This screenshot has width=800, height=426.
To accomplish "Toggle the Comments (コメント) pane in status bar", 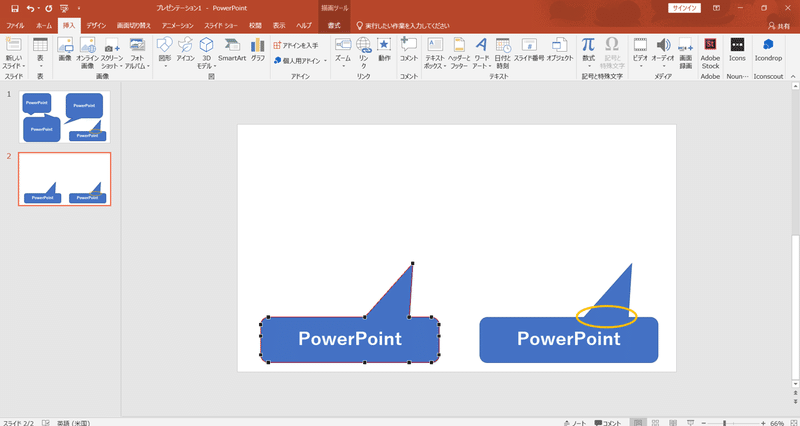I will click(x=608, y=423).
